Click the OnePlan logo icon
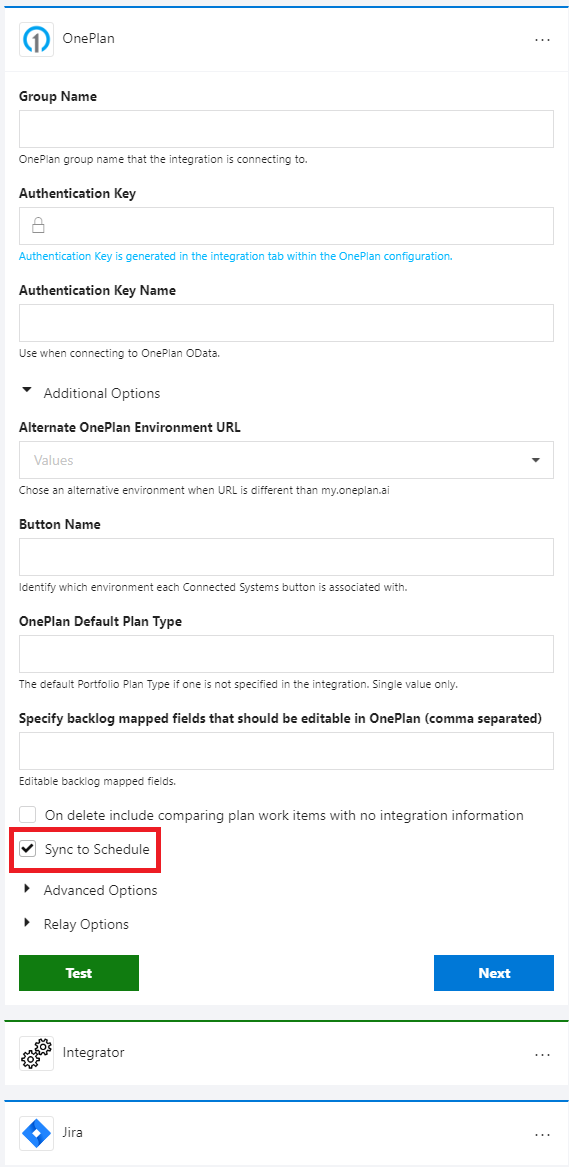Screen dimensions: 569x1167 point(36,39)
